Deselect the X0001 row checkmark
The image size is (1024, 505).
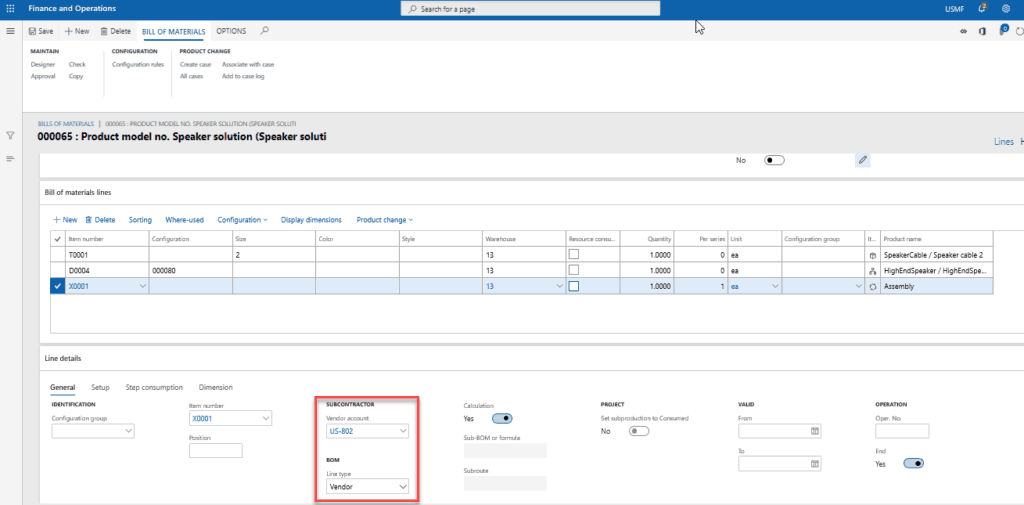pyautogui.click(x=58, y=286)
